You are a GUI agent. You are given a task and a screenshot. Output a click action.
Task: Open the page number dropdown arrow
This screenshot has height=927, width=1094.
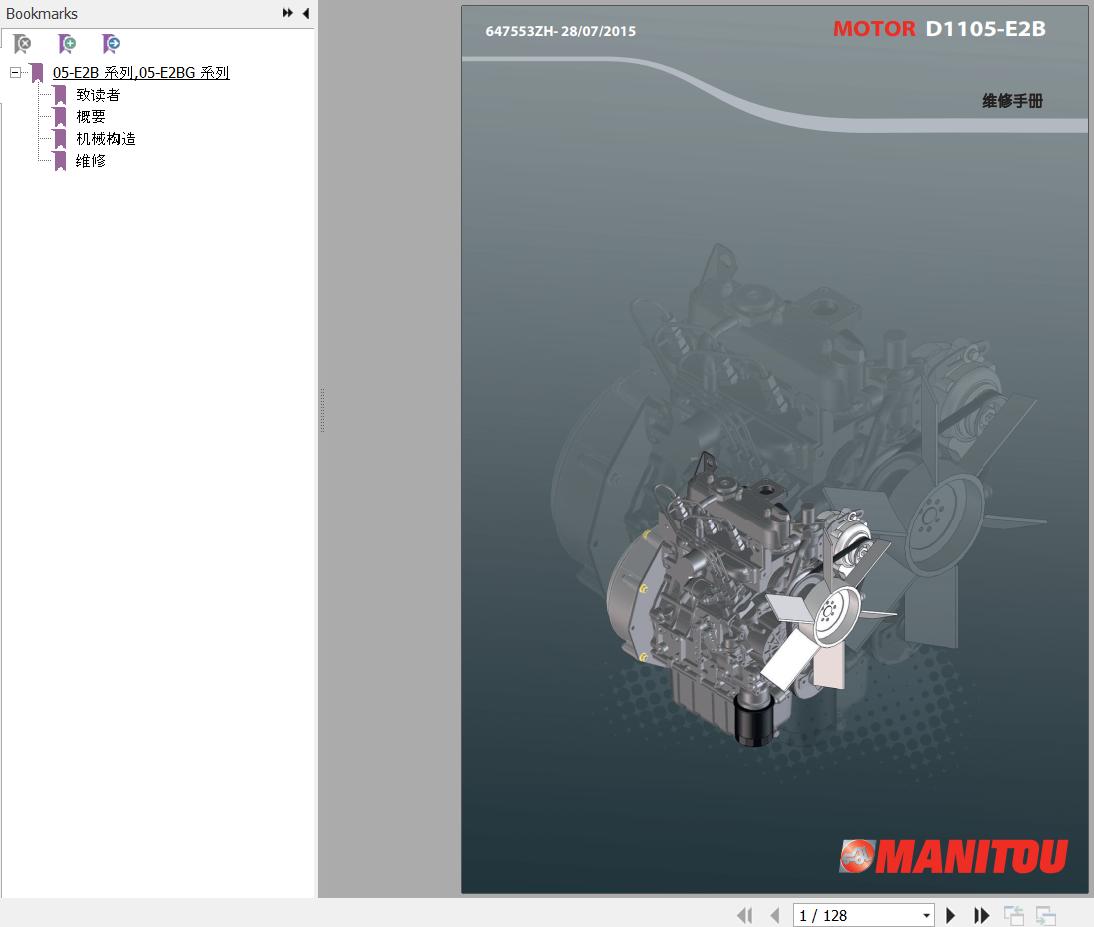tap(926, 915)
